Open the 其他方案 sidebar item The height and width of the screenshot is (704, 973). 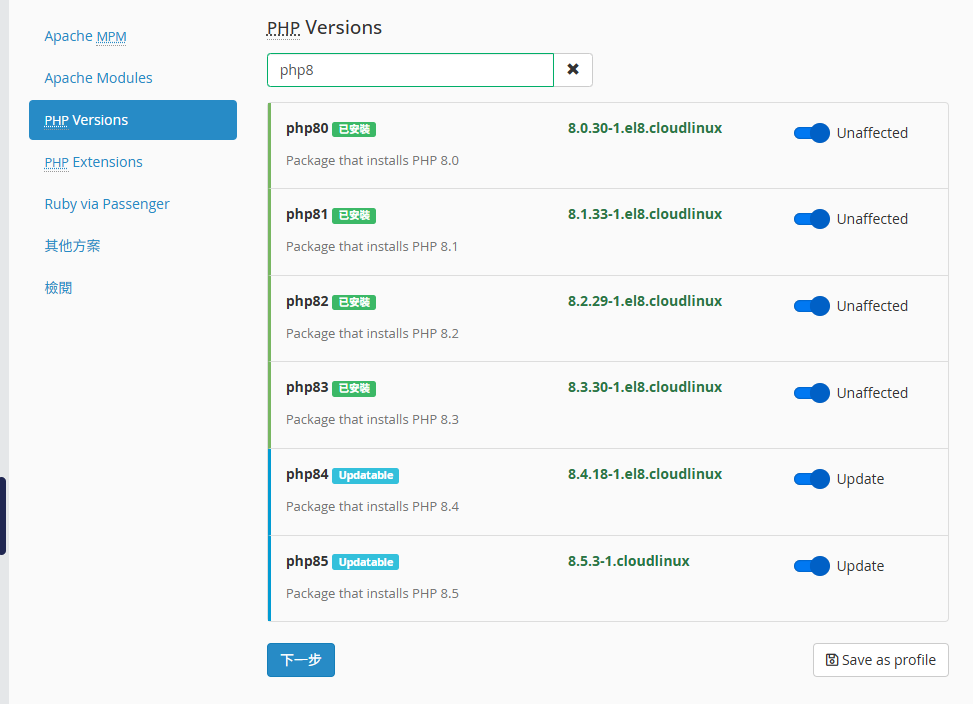pyautogui.click(x=72, y=246)
